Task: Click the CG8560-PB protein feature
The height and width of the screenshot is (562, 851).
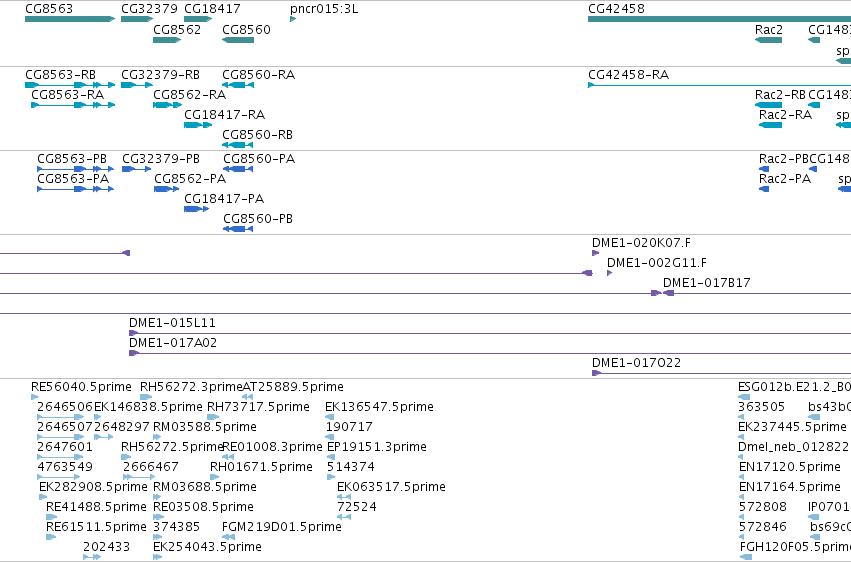Action: (238, 229)
